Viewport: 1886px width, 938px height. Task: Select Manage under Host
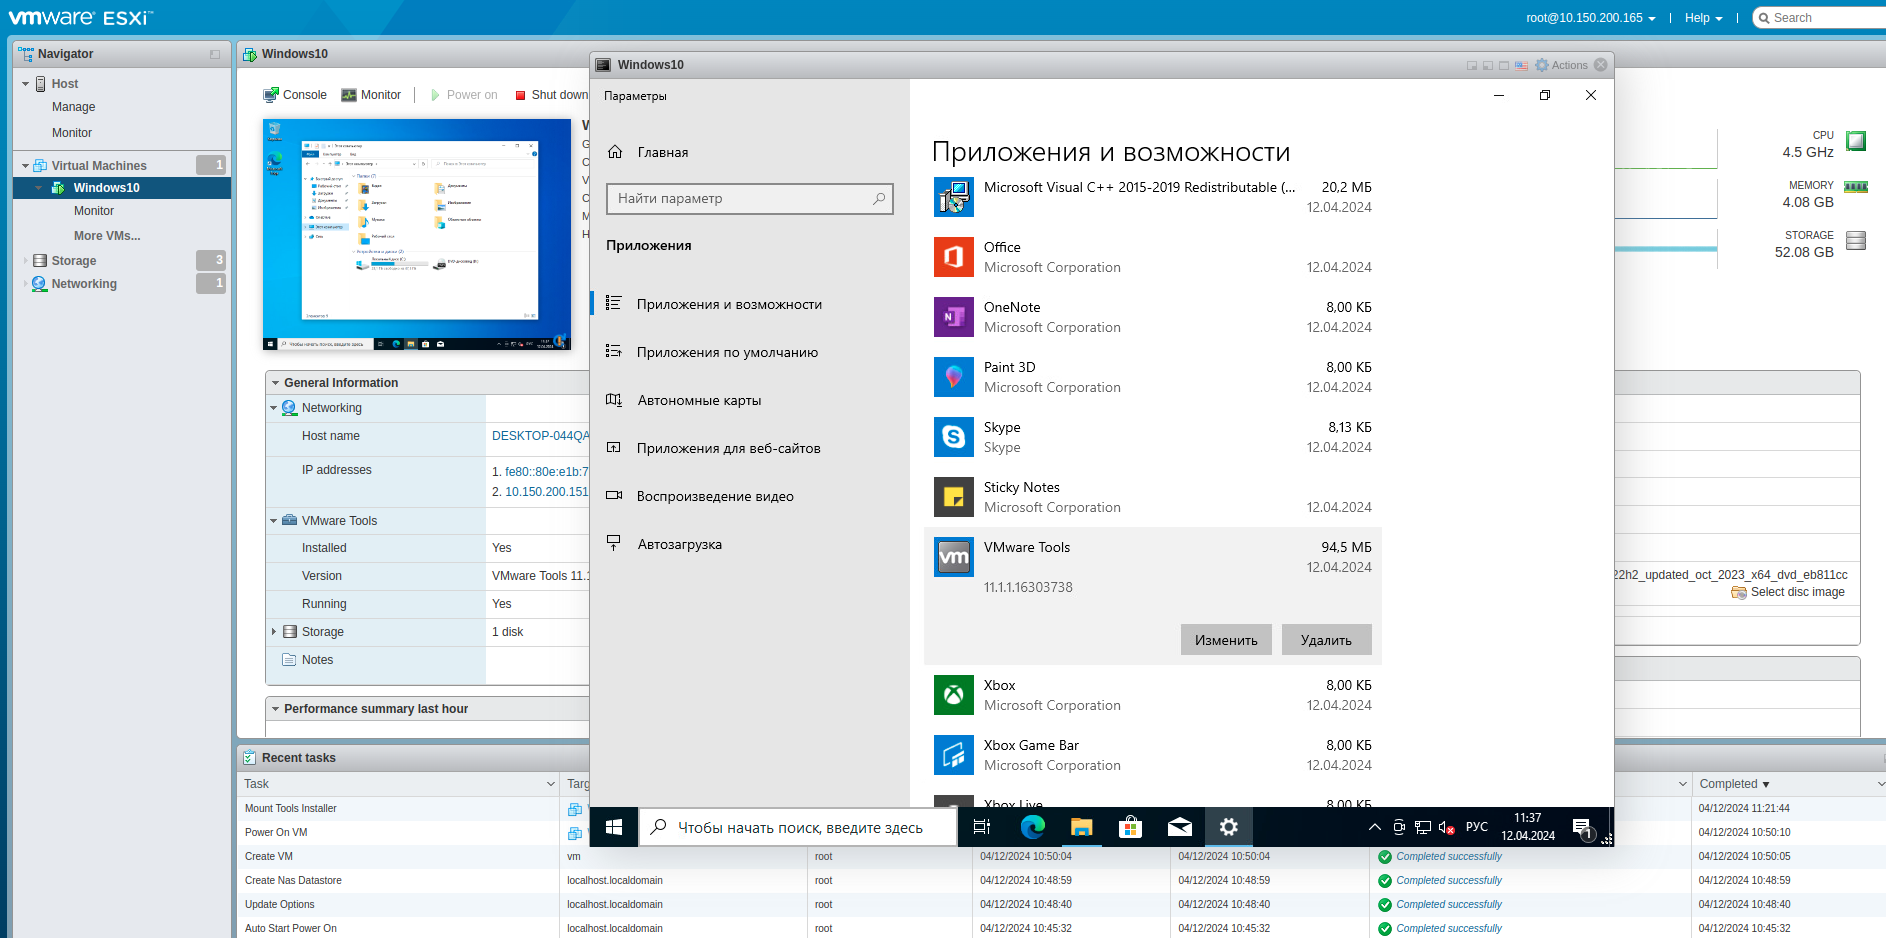click(74, 107)
